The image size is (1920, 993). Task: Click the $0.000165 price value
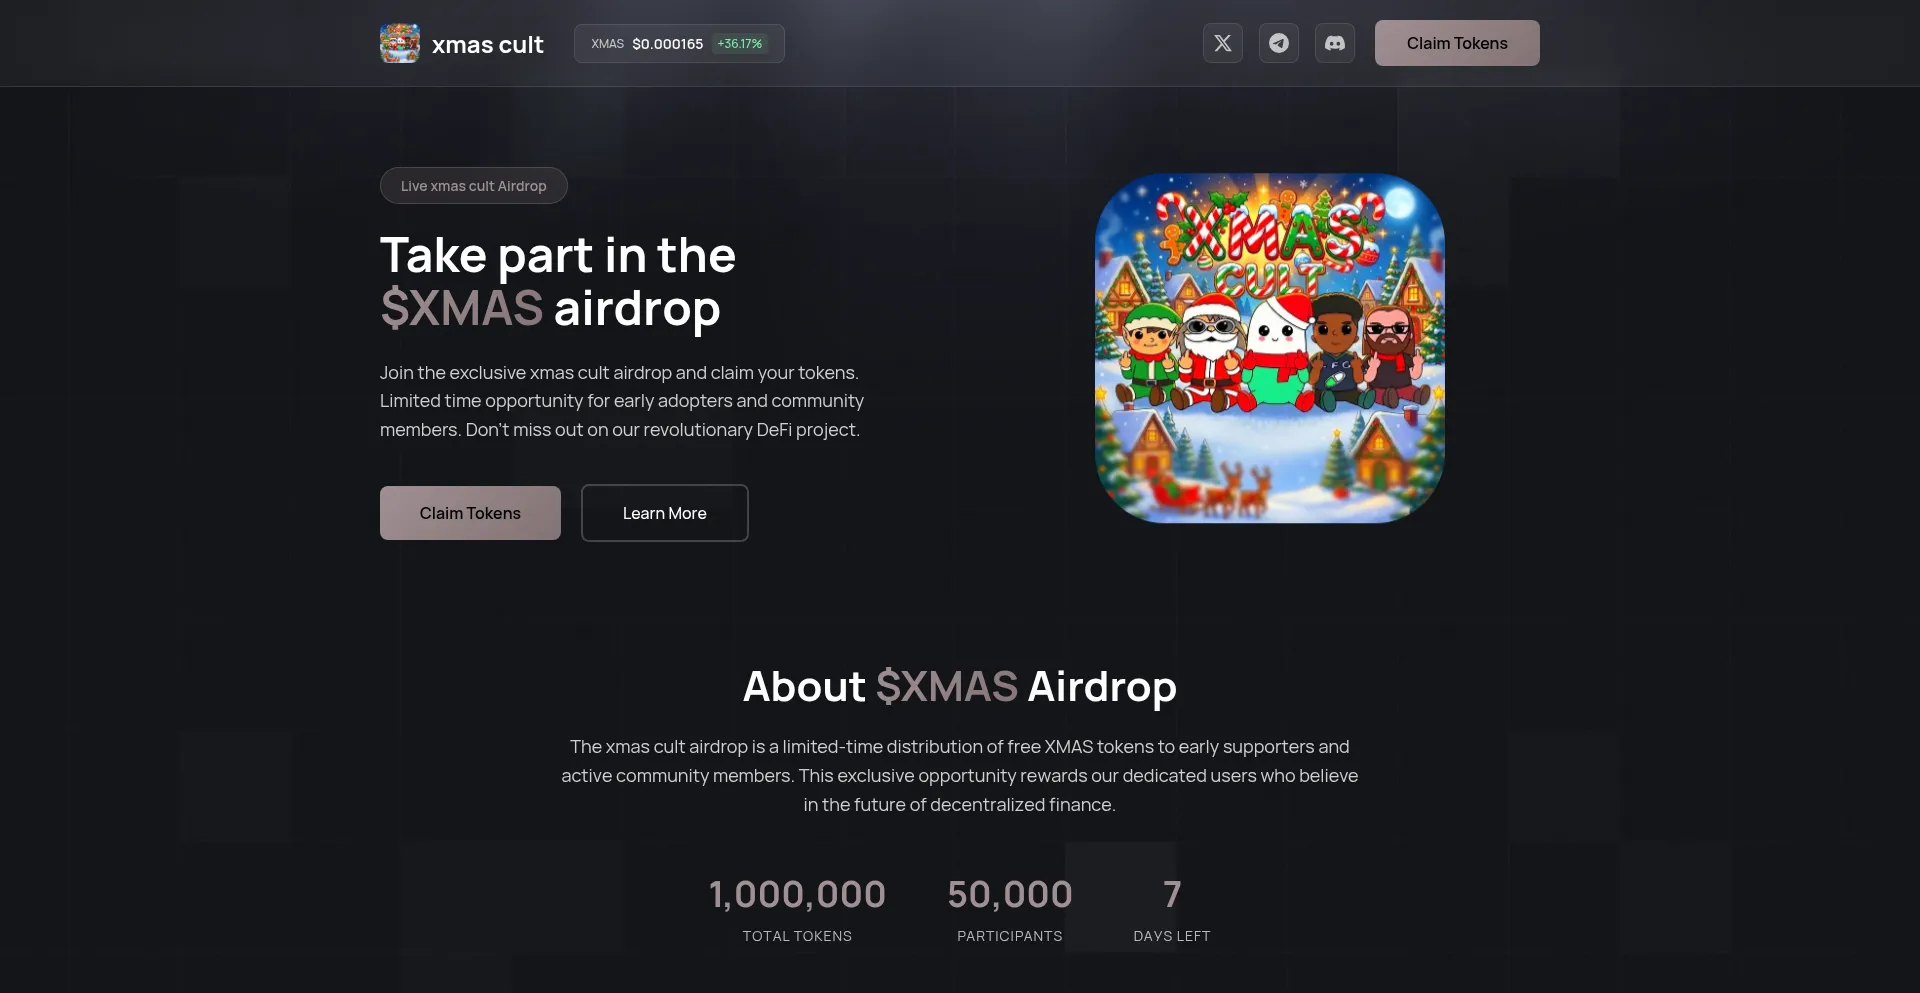[x=668, y=44]
